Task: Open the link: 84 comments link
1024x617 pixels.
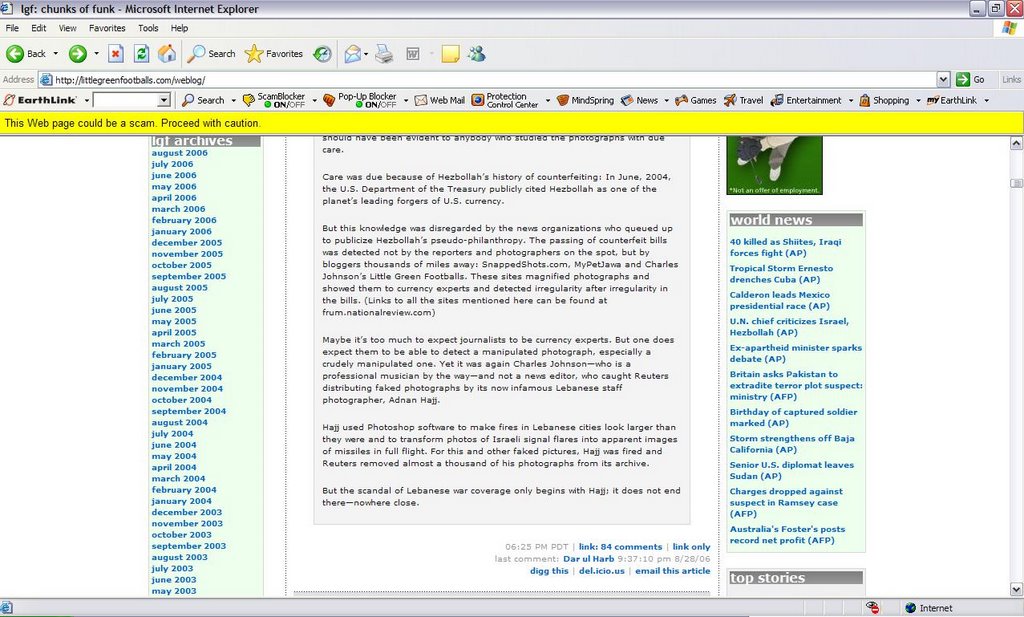Action: (620, 547)
